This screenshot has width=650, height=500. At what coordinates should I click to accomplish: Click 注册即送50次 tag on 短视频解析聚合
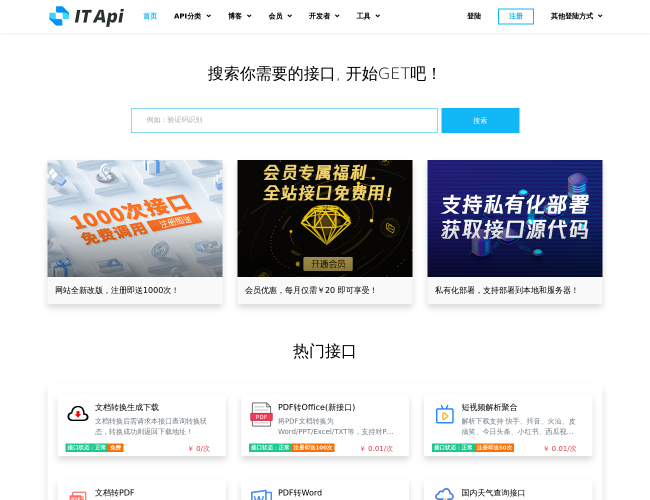click(x=494, y=448)
